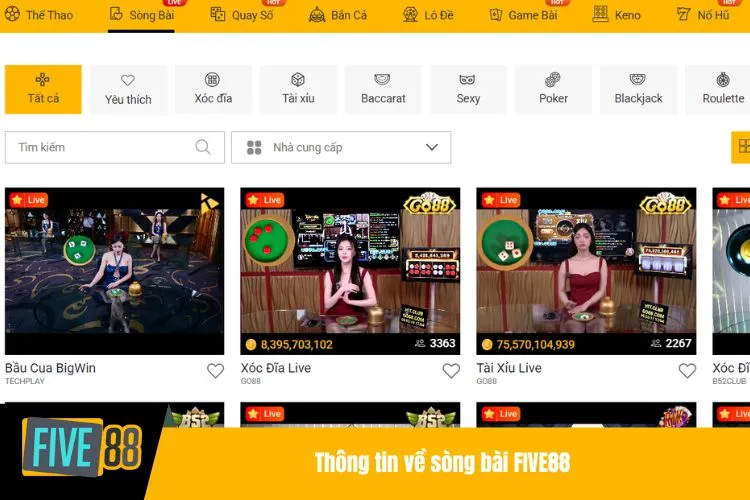
Task: Click the gold coin icon beside 8,395,703,102
Action: [251, 344]
